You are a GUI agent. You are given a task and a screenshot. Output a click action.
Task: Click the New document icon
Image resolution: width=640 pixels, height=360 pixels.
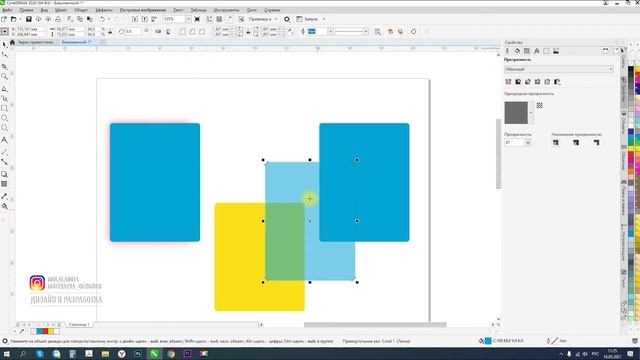click(4, 19)
